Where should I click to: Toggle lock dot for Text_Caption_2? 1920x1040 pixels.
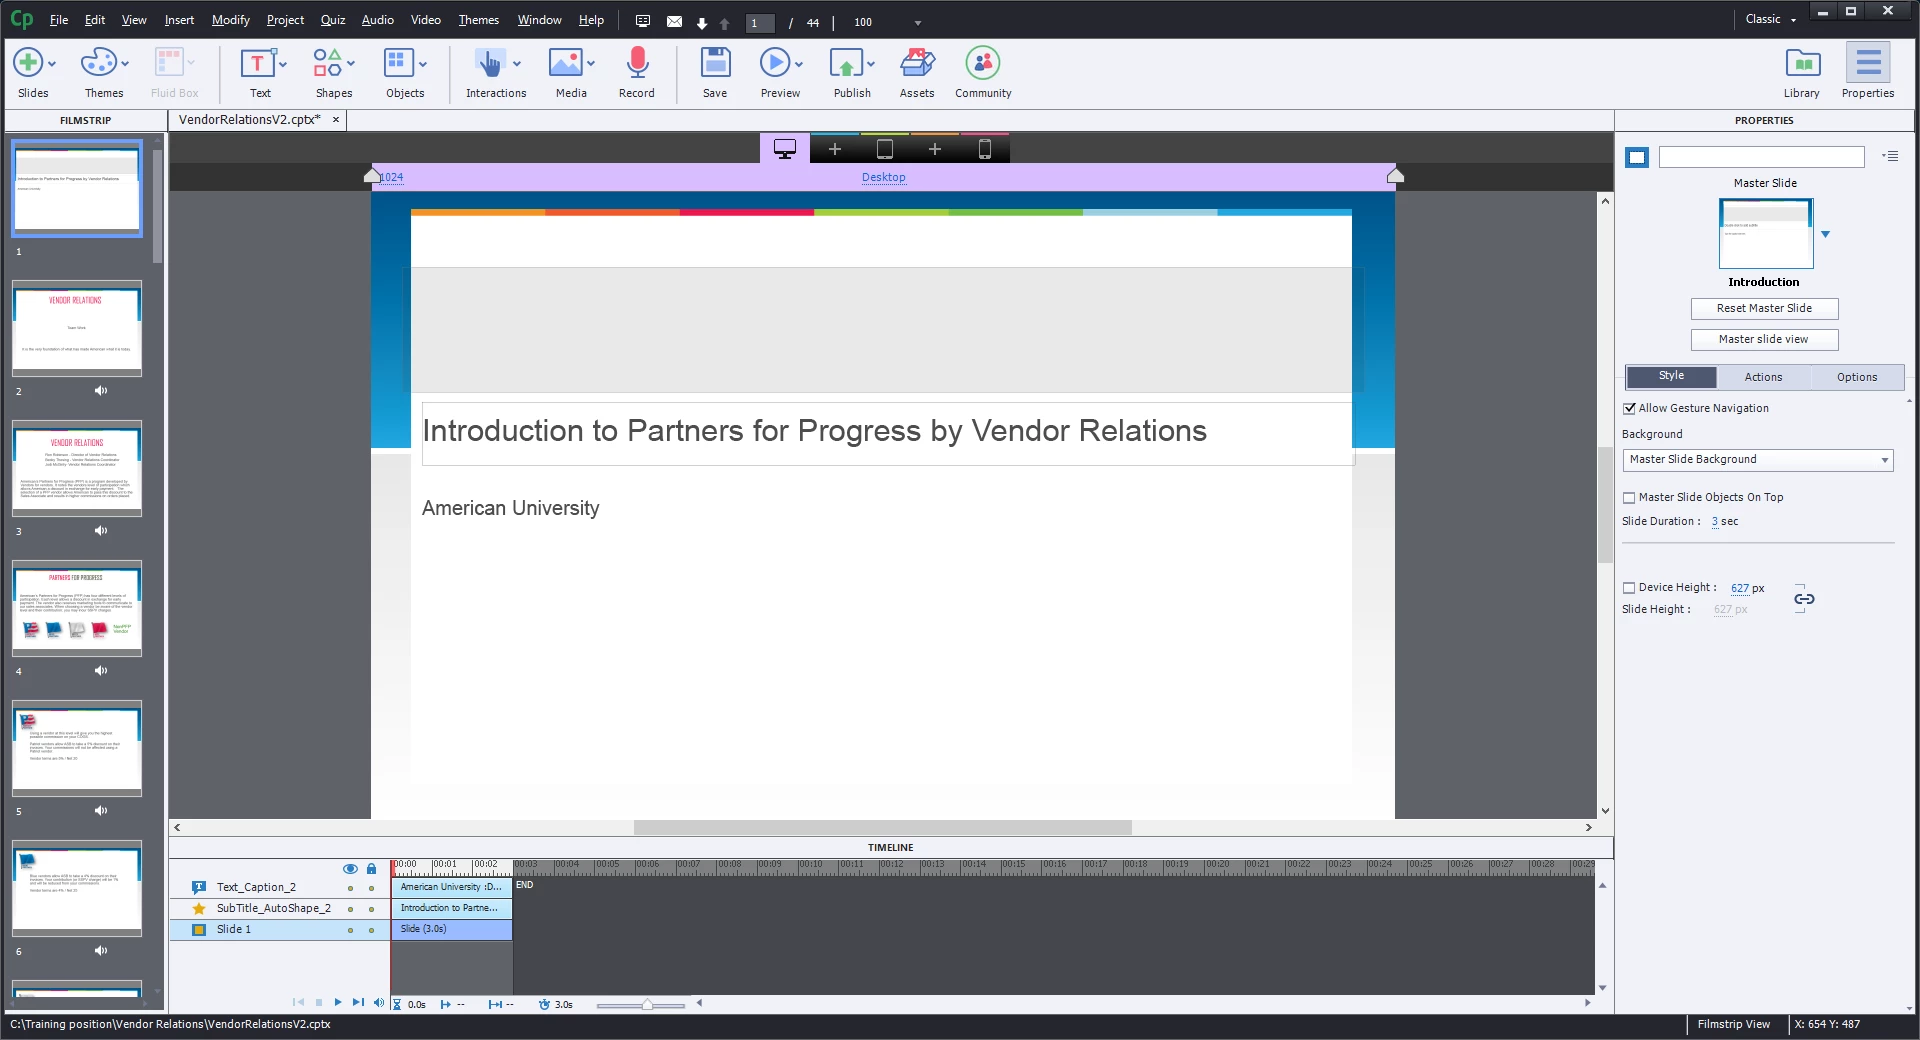pyautogui.click(x=371, y=888)
